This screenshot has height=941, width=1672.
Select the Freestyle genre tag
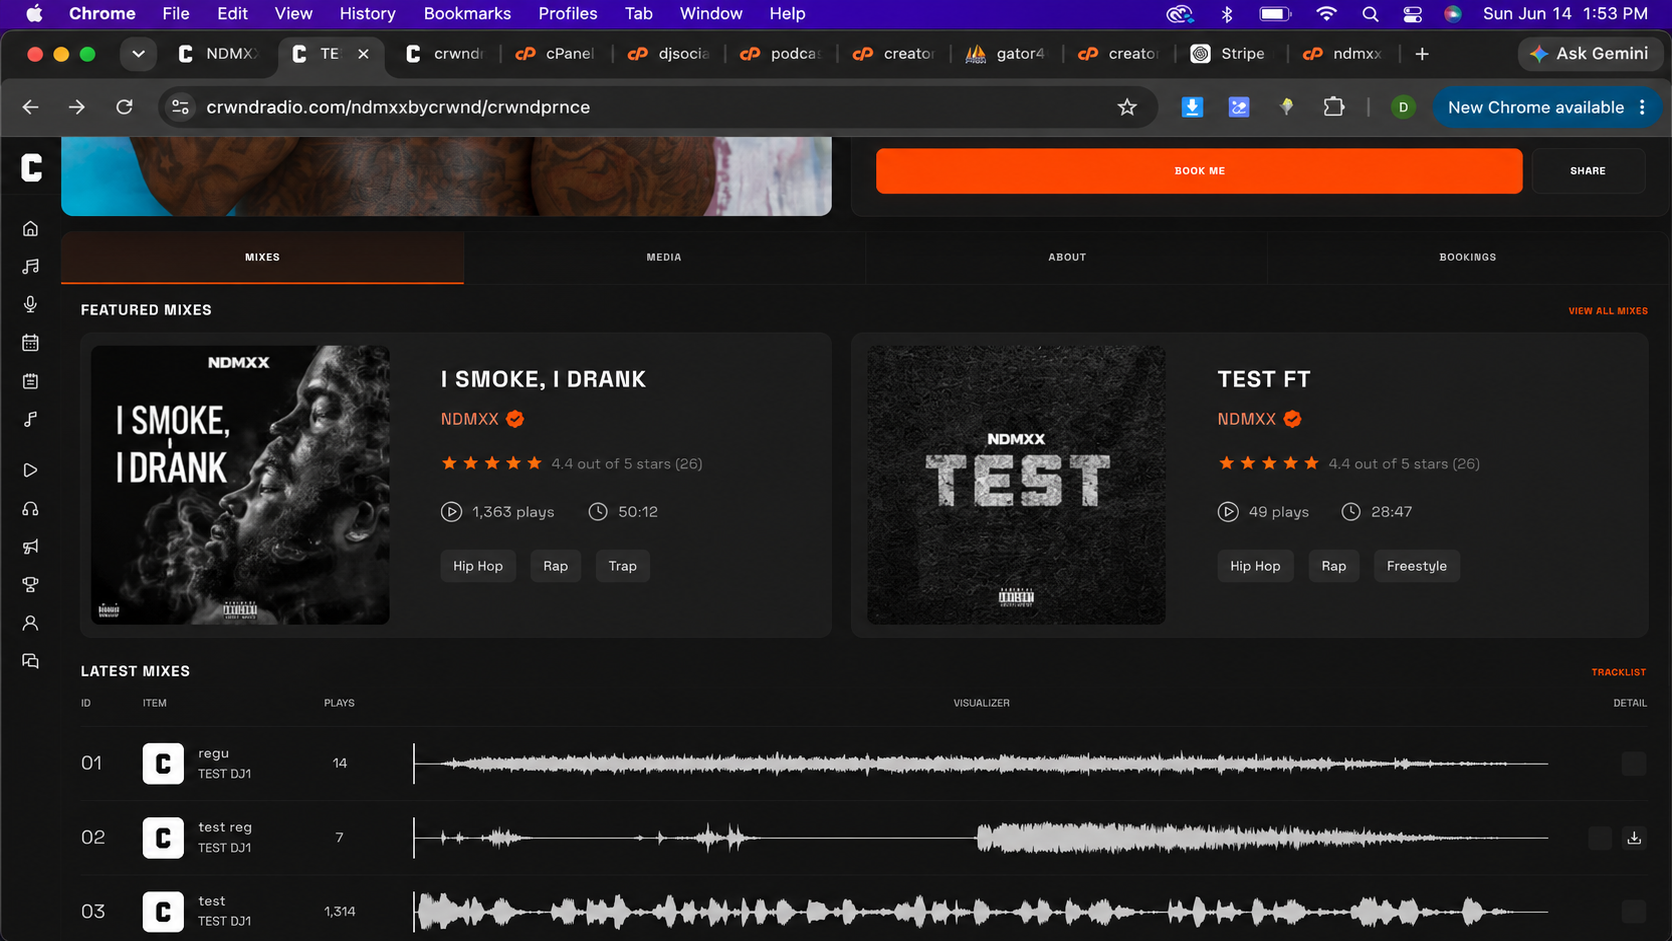click(x=1417, y=566)
